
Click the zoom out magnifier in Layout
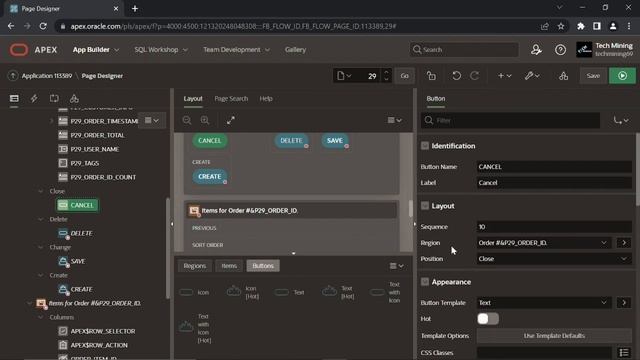point(187,120)
